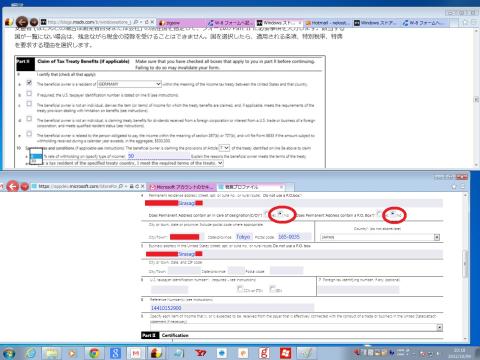Screen dimensions: 480x360
Task: Click business address postal code empty field
Action: click(x=287, y=271)
